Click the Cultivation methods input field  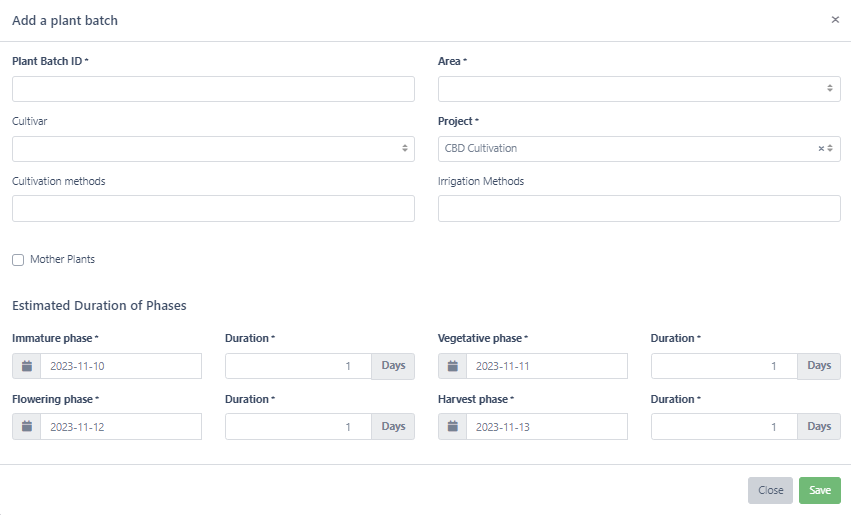pos(213,208)
